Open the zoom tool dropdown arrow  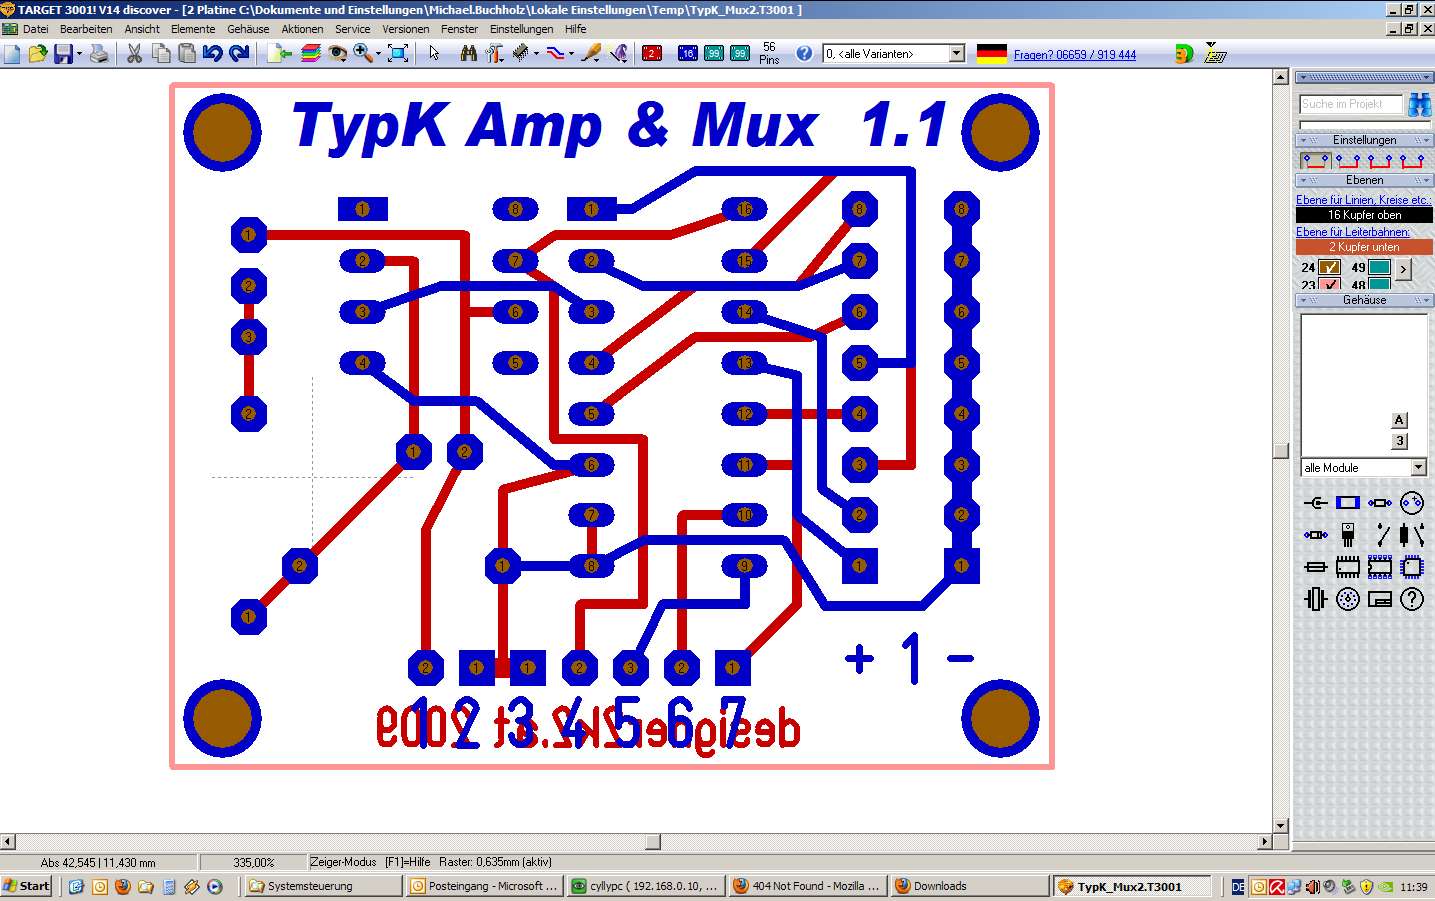[378, 54]
